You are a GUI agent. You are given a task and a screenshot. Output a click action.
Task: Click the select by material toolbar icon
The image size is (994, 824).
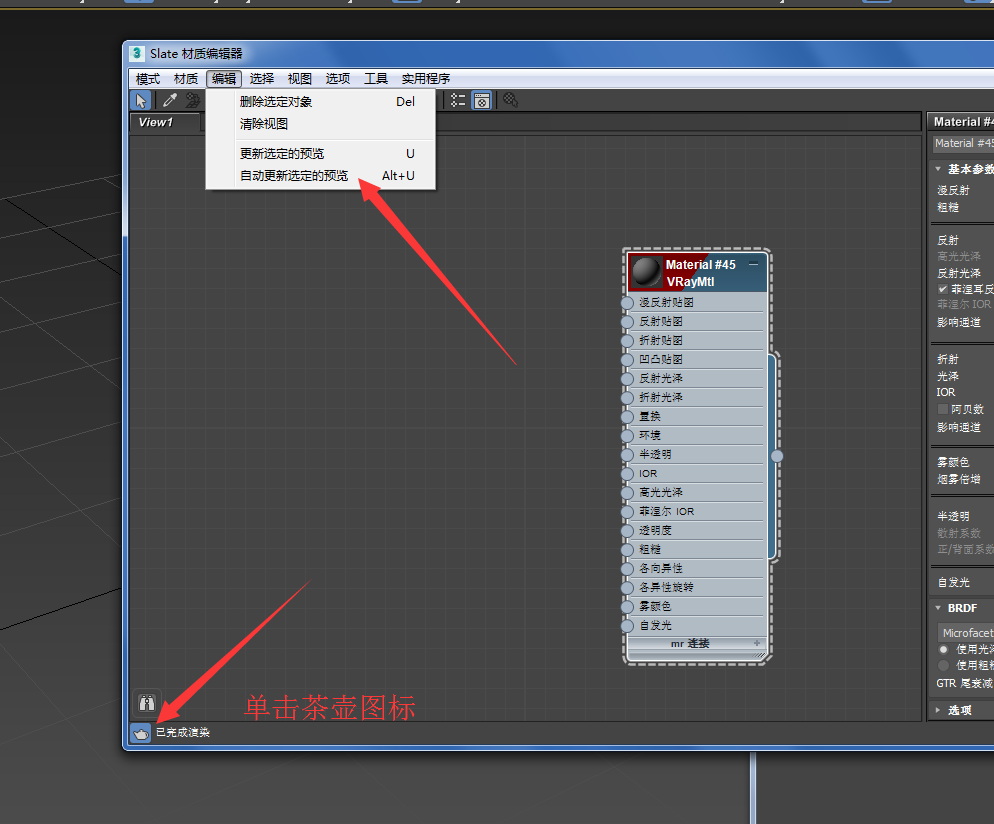(510, 100)
